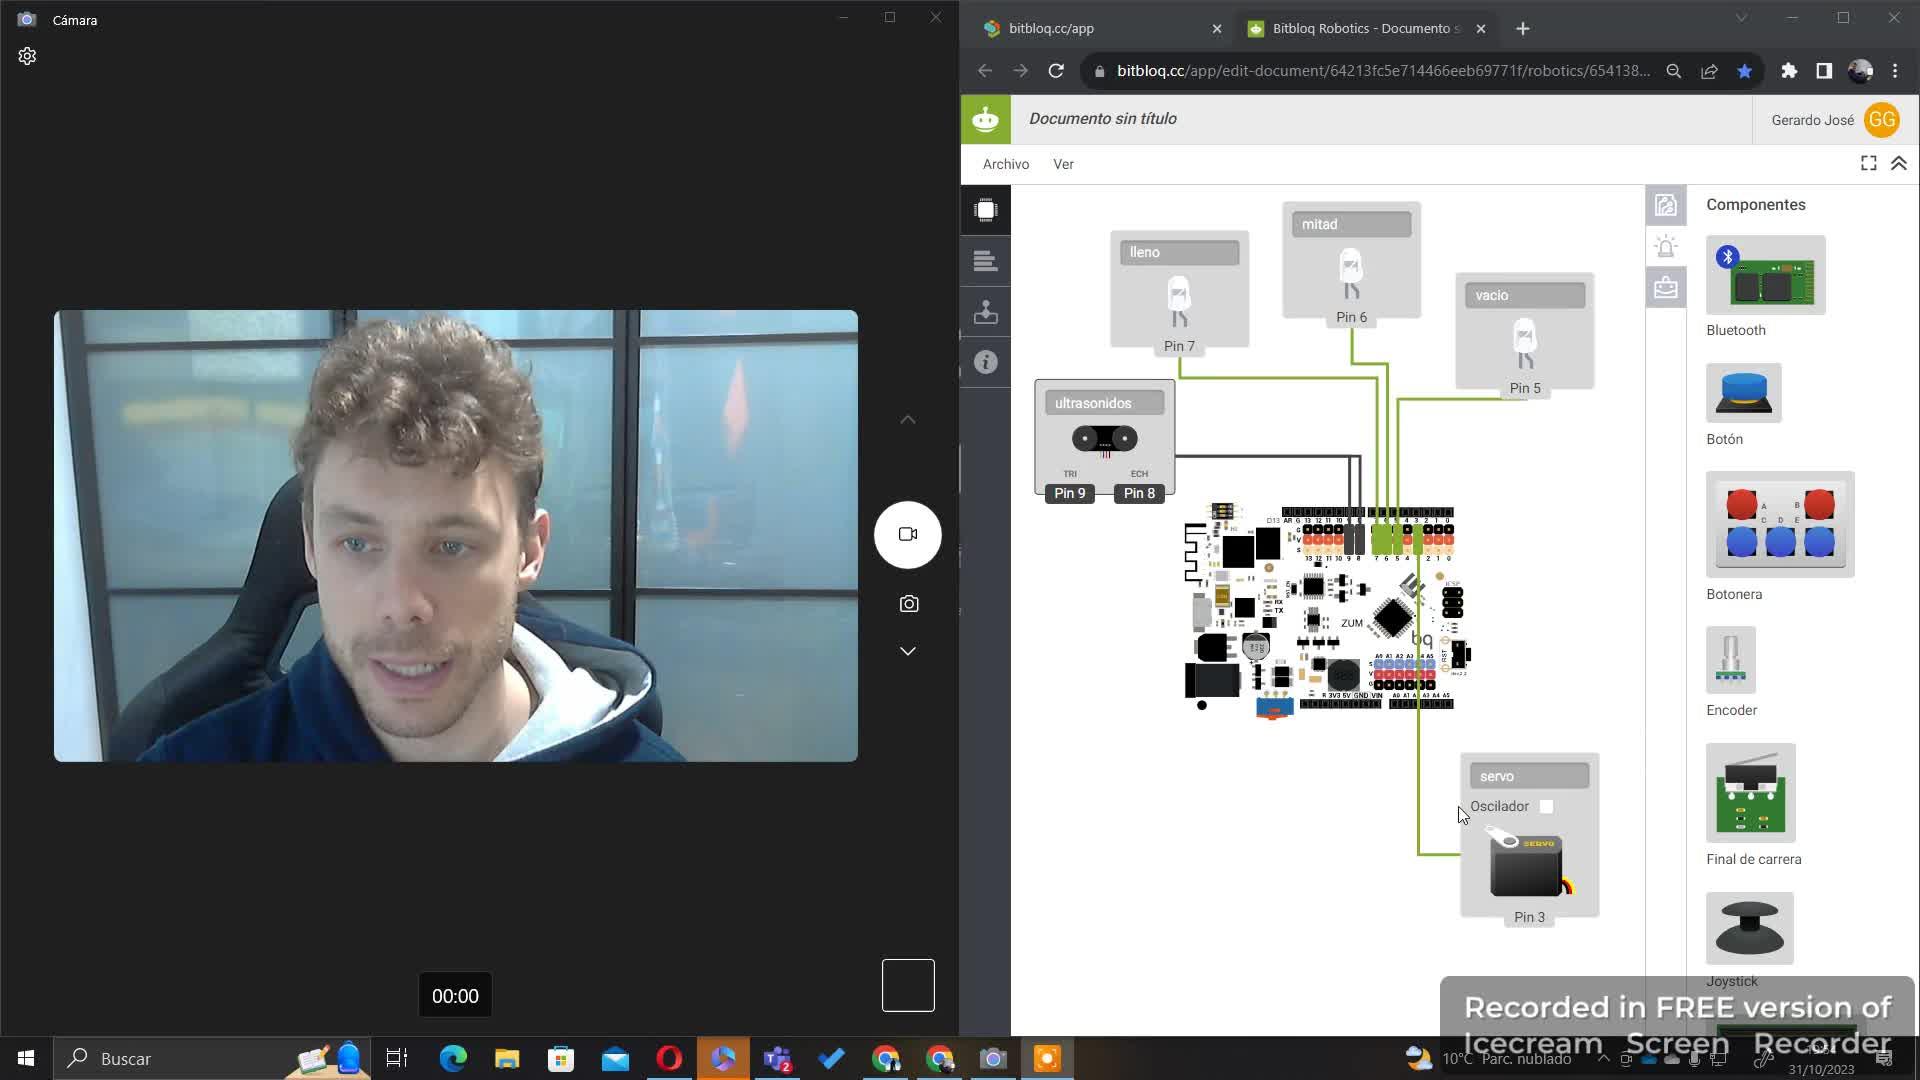Open the hardware tab chip icon
Image resolution: width=1920 pixels, height=1080 pixels.
(x=985, y=210)
